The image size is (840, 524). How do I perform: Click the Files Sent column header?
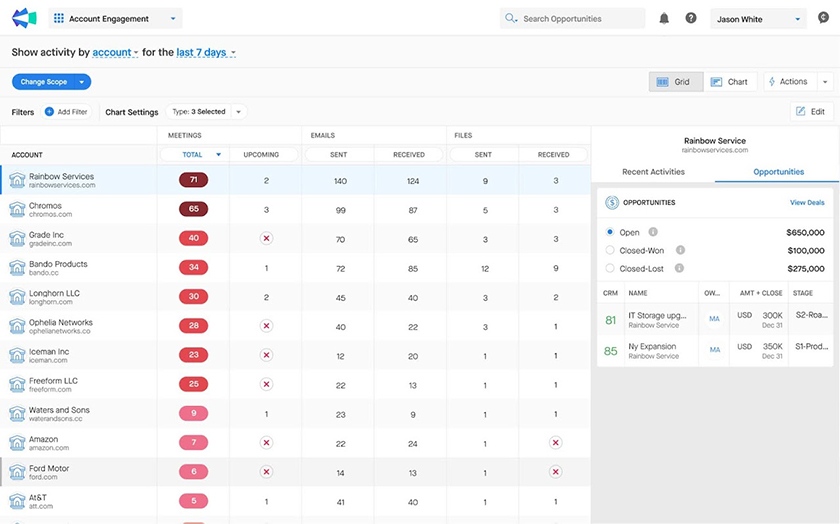point(483,155)
